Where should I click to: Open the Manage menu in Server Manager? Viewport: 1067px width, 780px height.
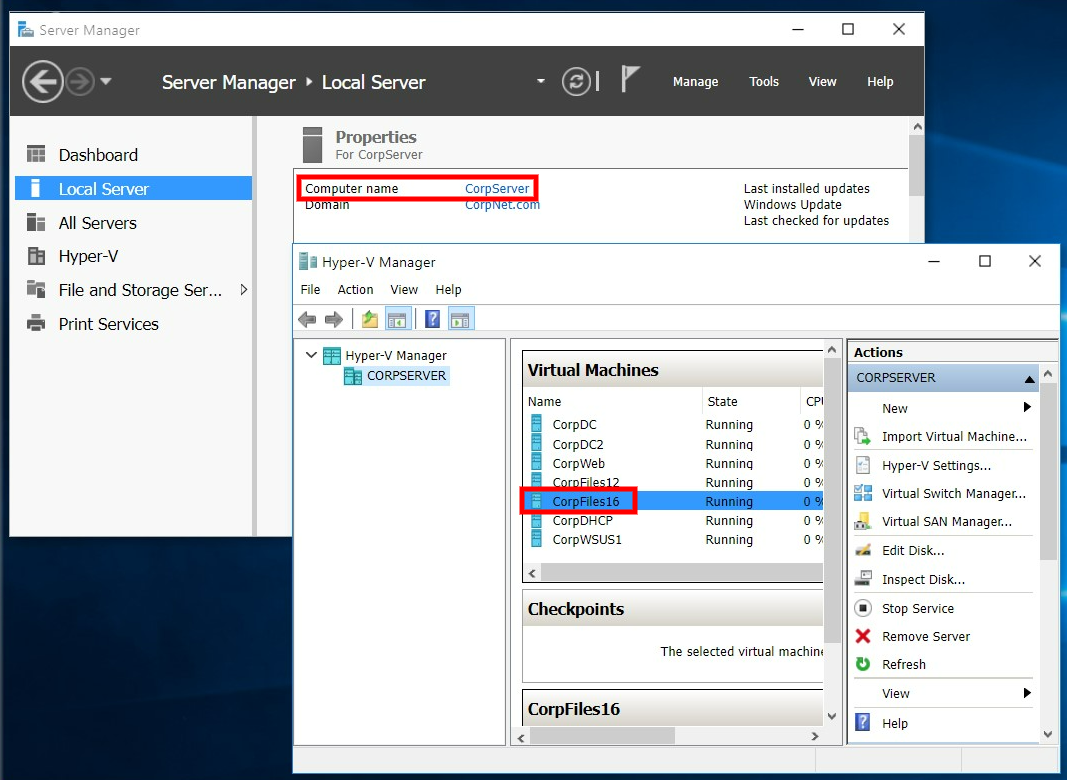click(695, 82)
